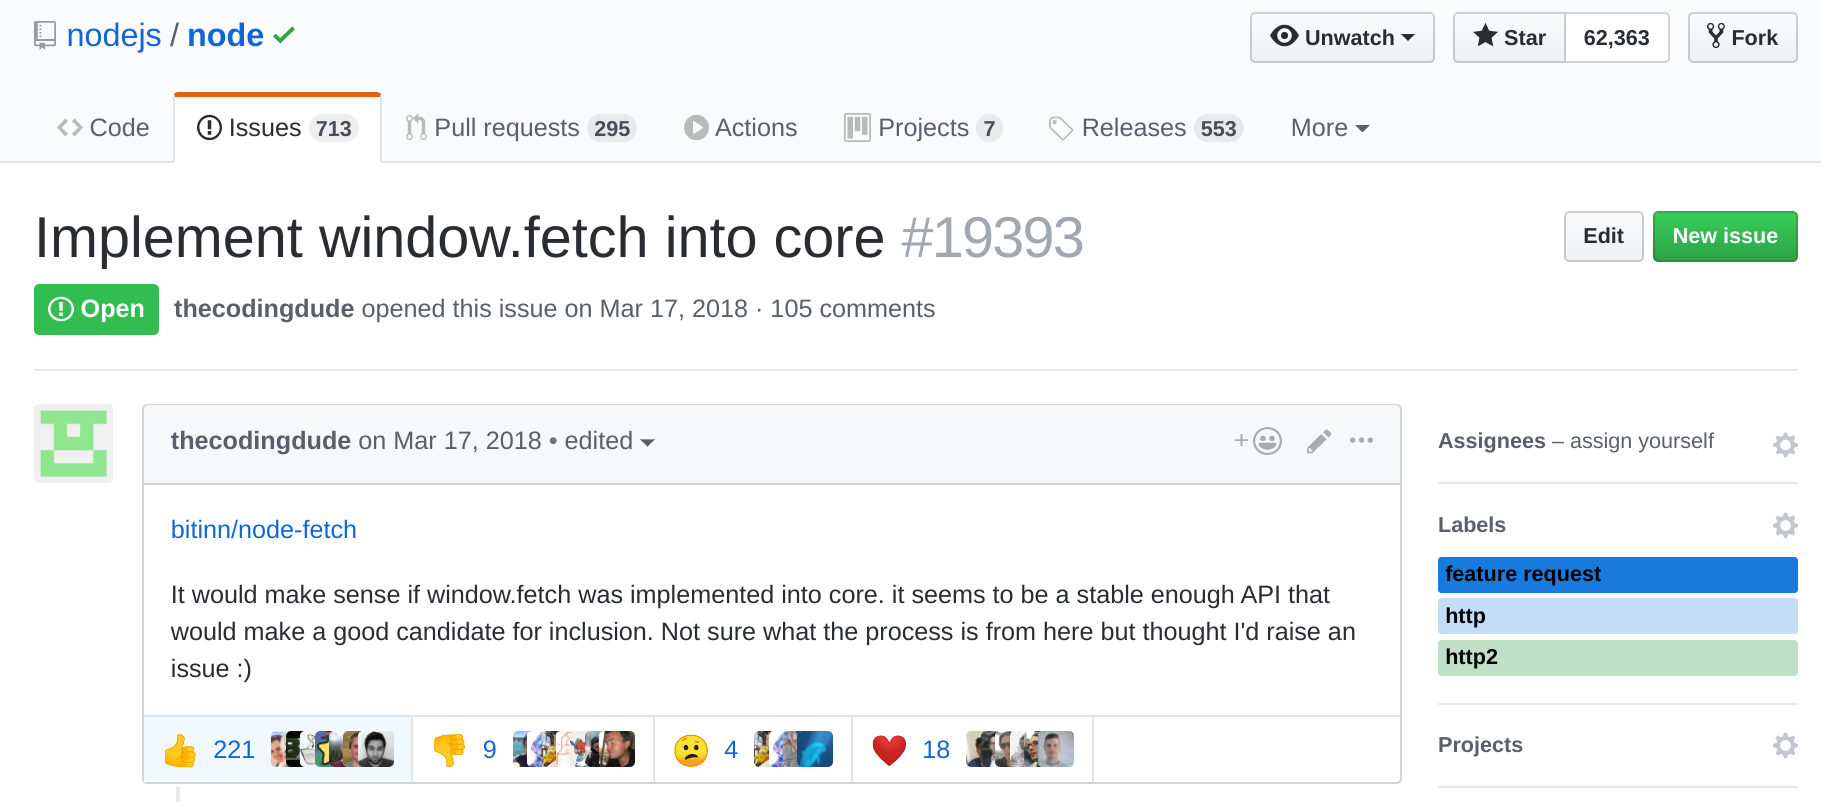This screenshot has width=1821, height=802.
Task: Click the Open status badge
Action: point(96,309)
